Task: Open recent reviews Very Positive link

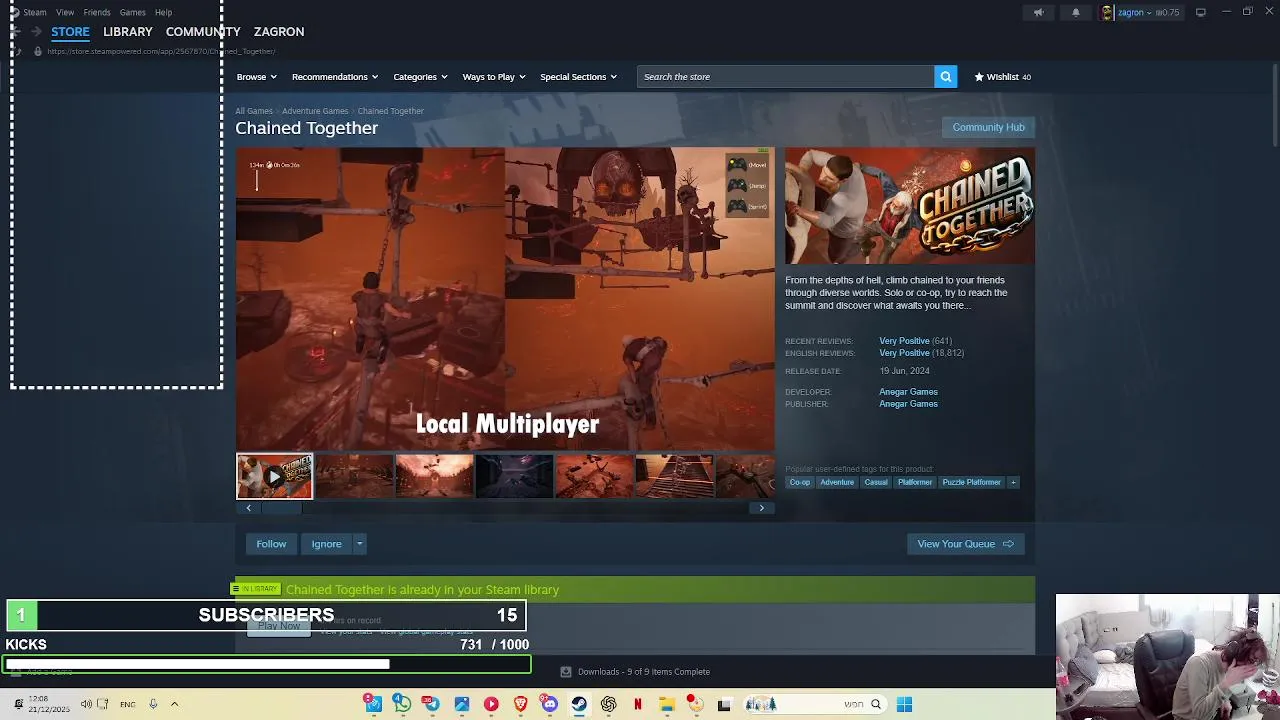Action: [904, 341]
